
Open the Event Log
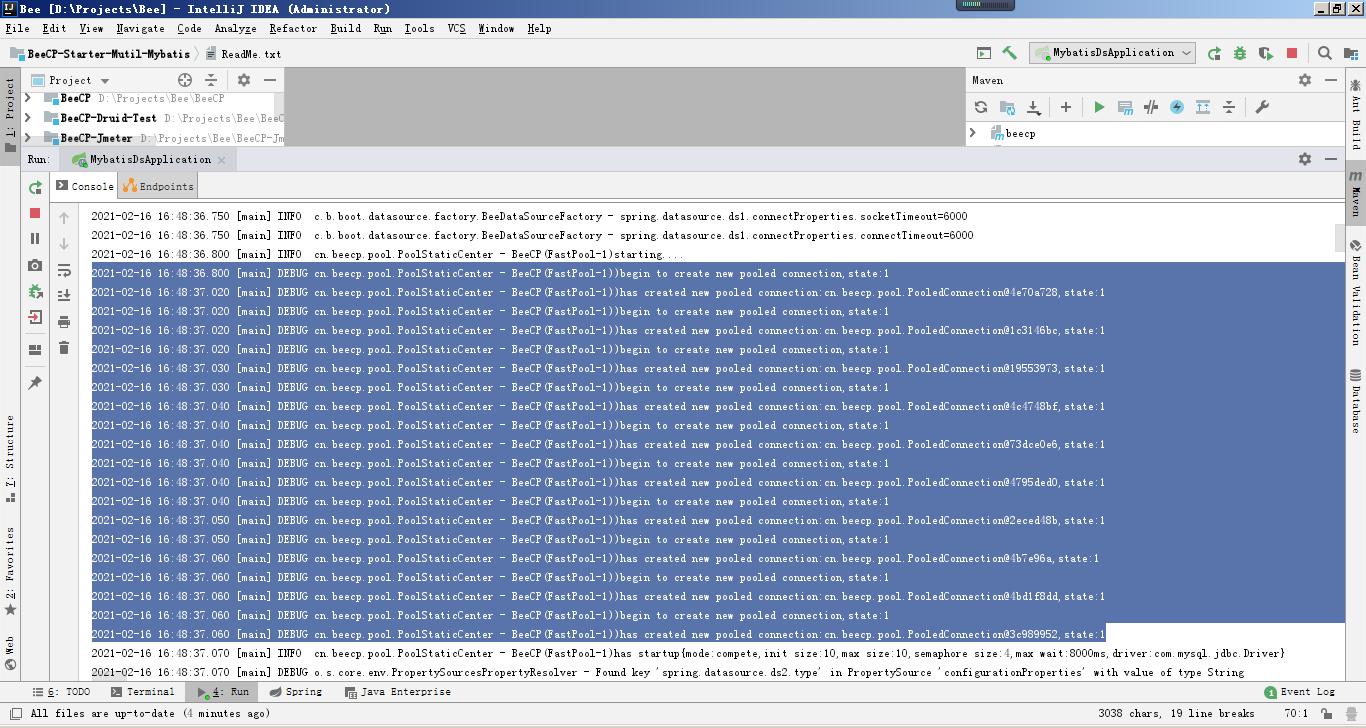1300,692
